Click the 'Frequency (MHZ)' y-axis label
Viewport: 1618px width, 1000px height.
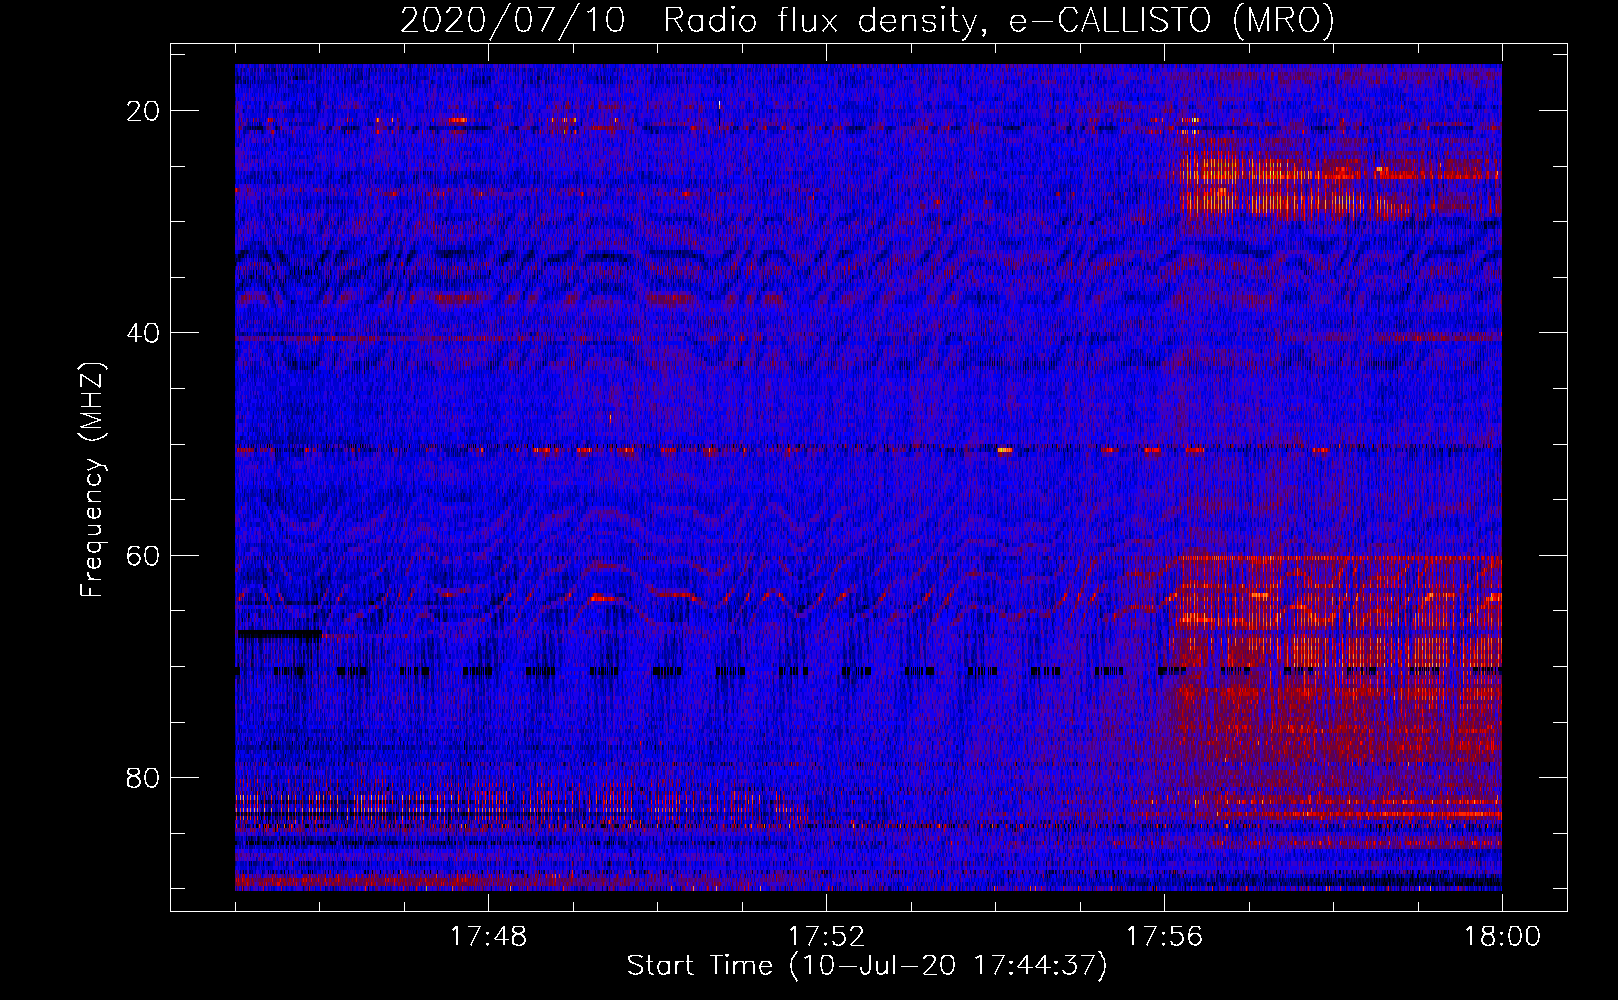pyautogui.click(x=92, y=480)
